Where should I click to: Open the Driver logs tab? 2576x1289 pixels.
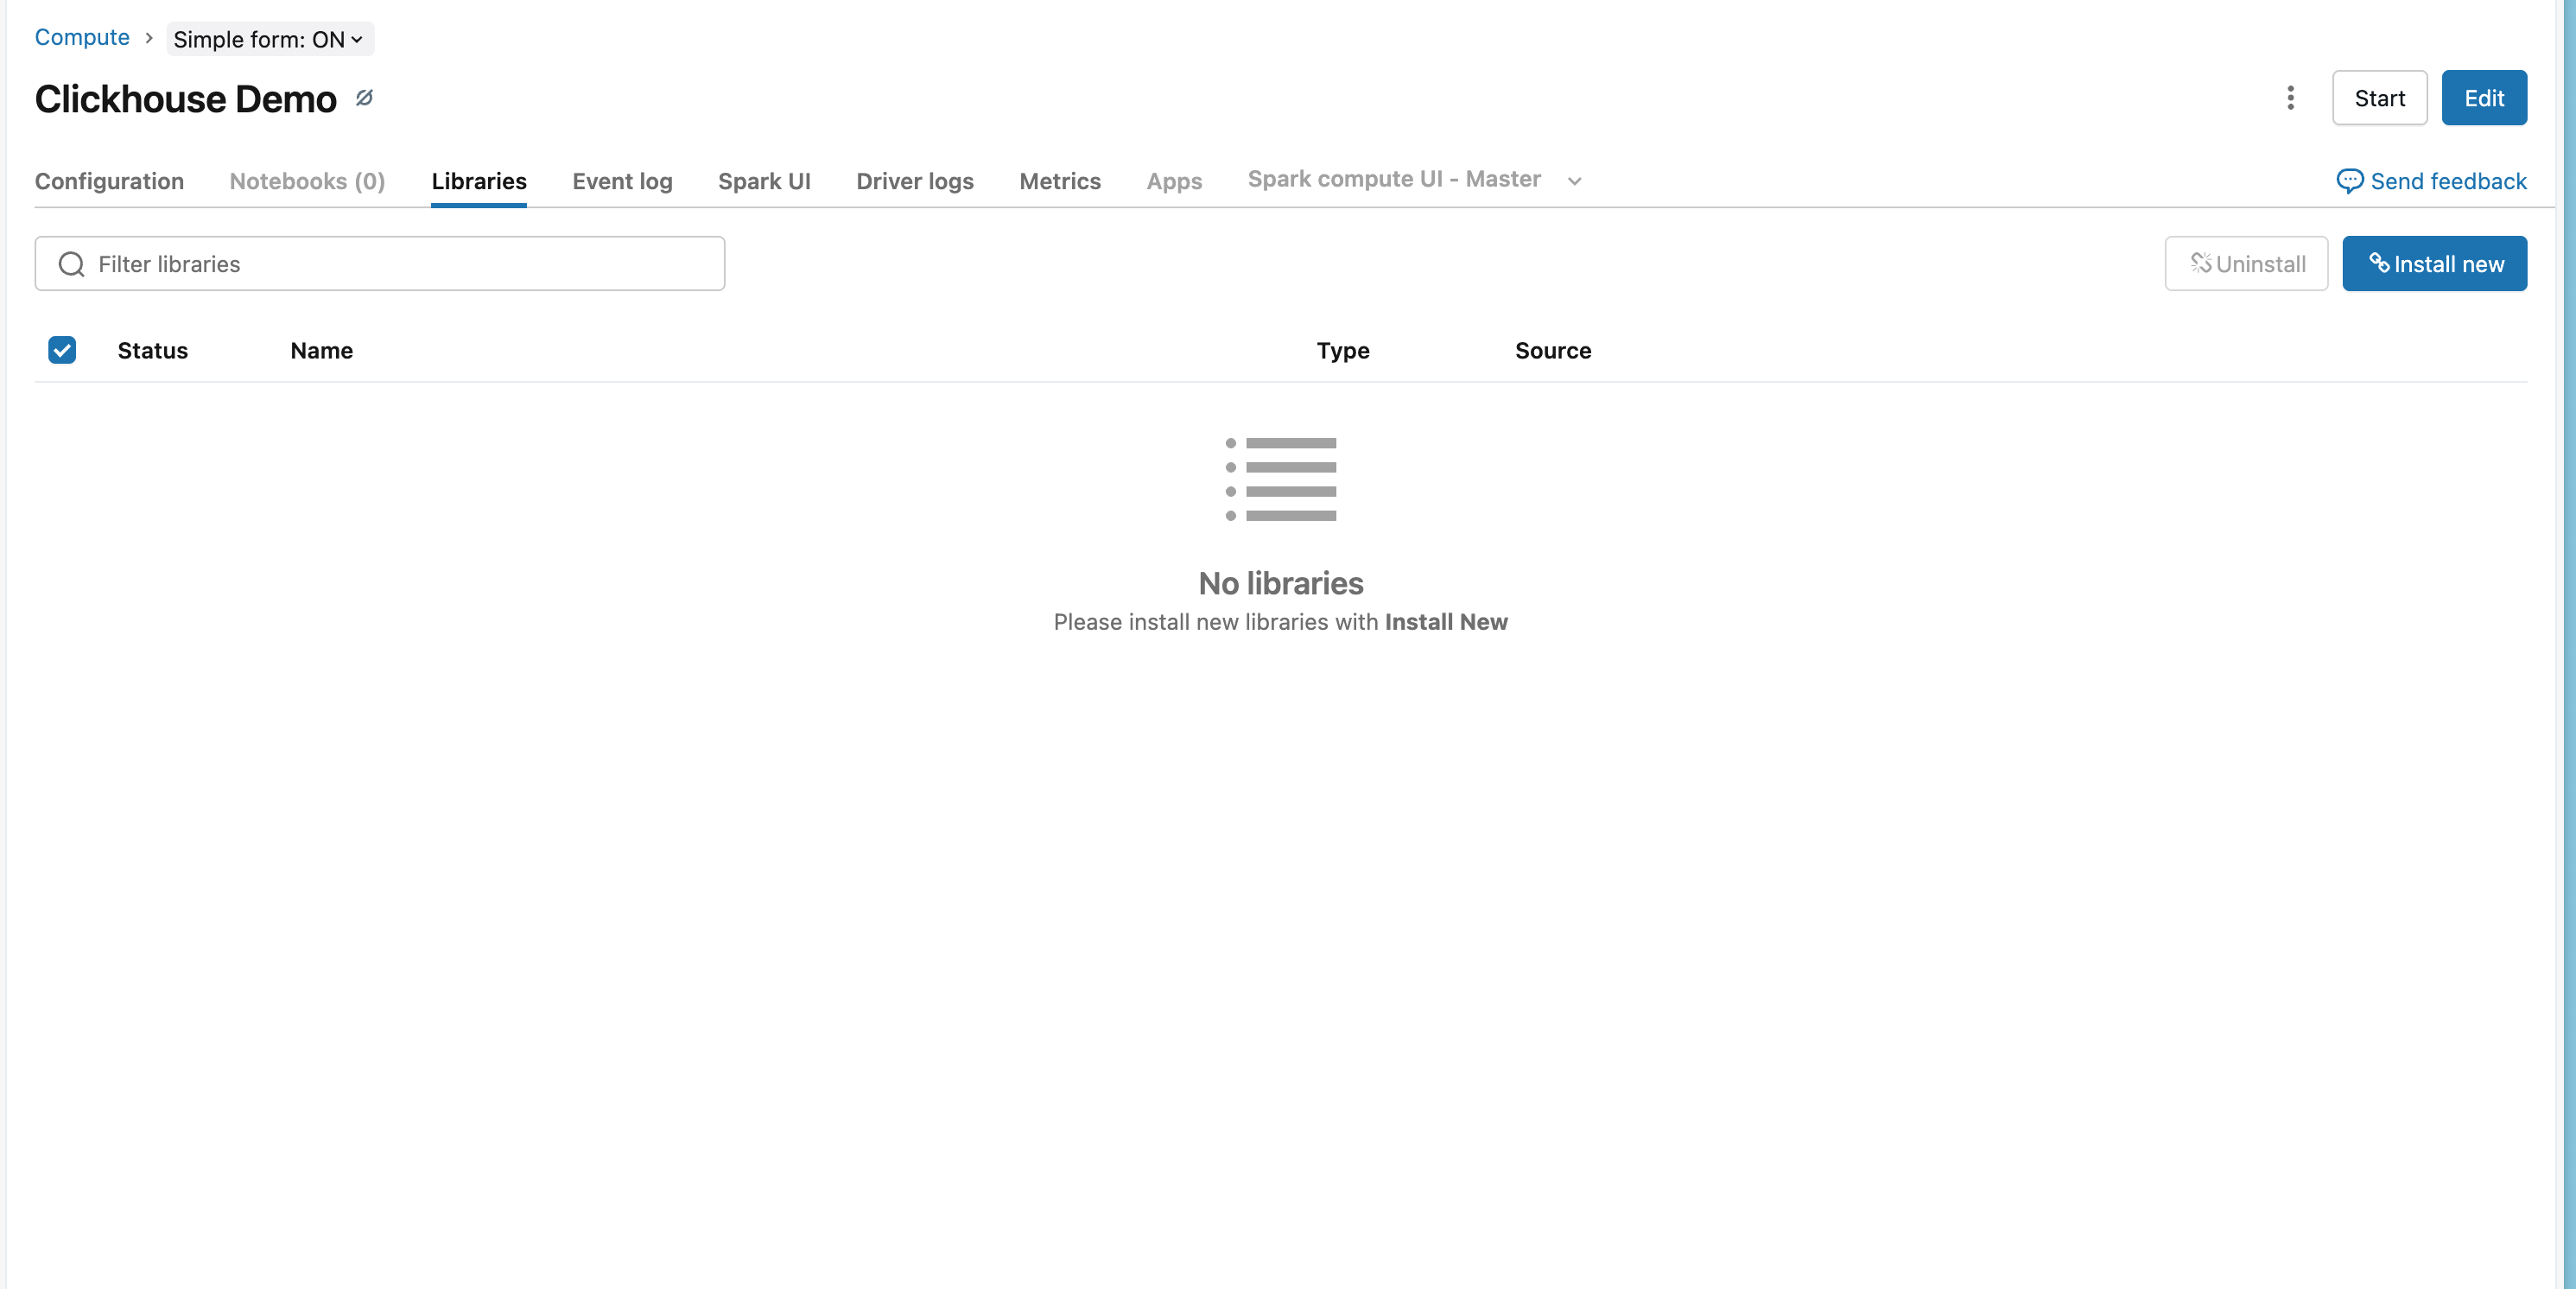[914, 181]
